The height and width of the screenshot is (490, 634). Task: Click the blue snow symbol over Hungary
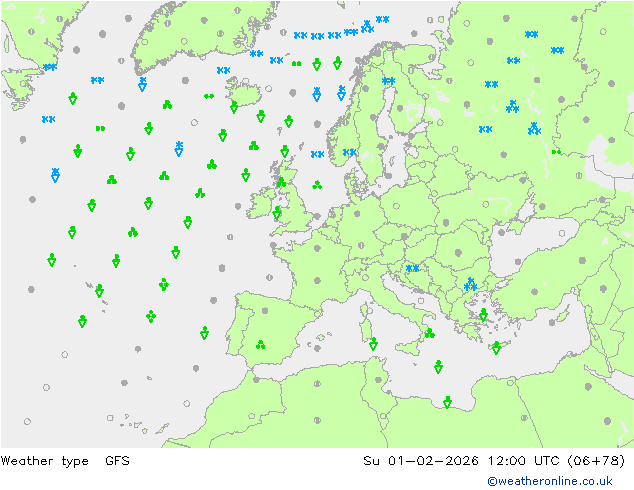click(412, 268)
